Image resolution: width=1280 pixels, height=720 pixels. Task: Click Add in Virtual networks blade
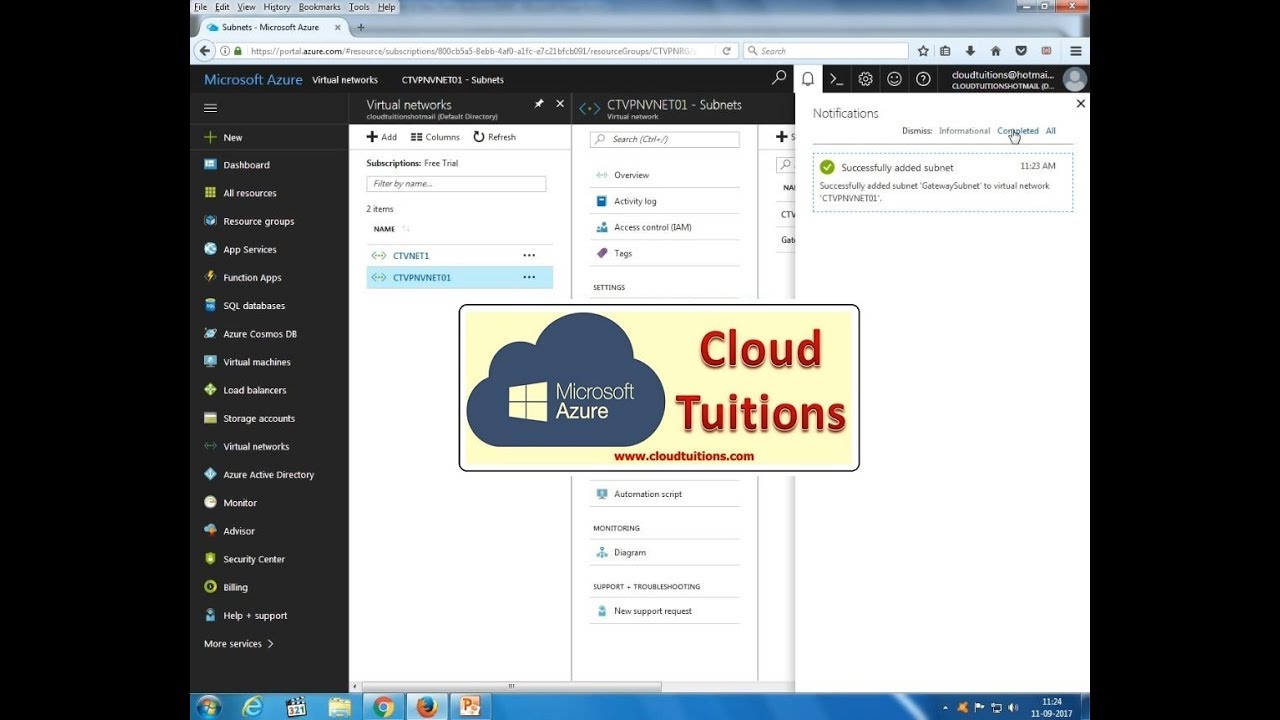pos(382,137)
